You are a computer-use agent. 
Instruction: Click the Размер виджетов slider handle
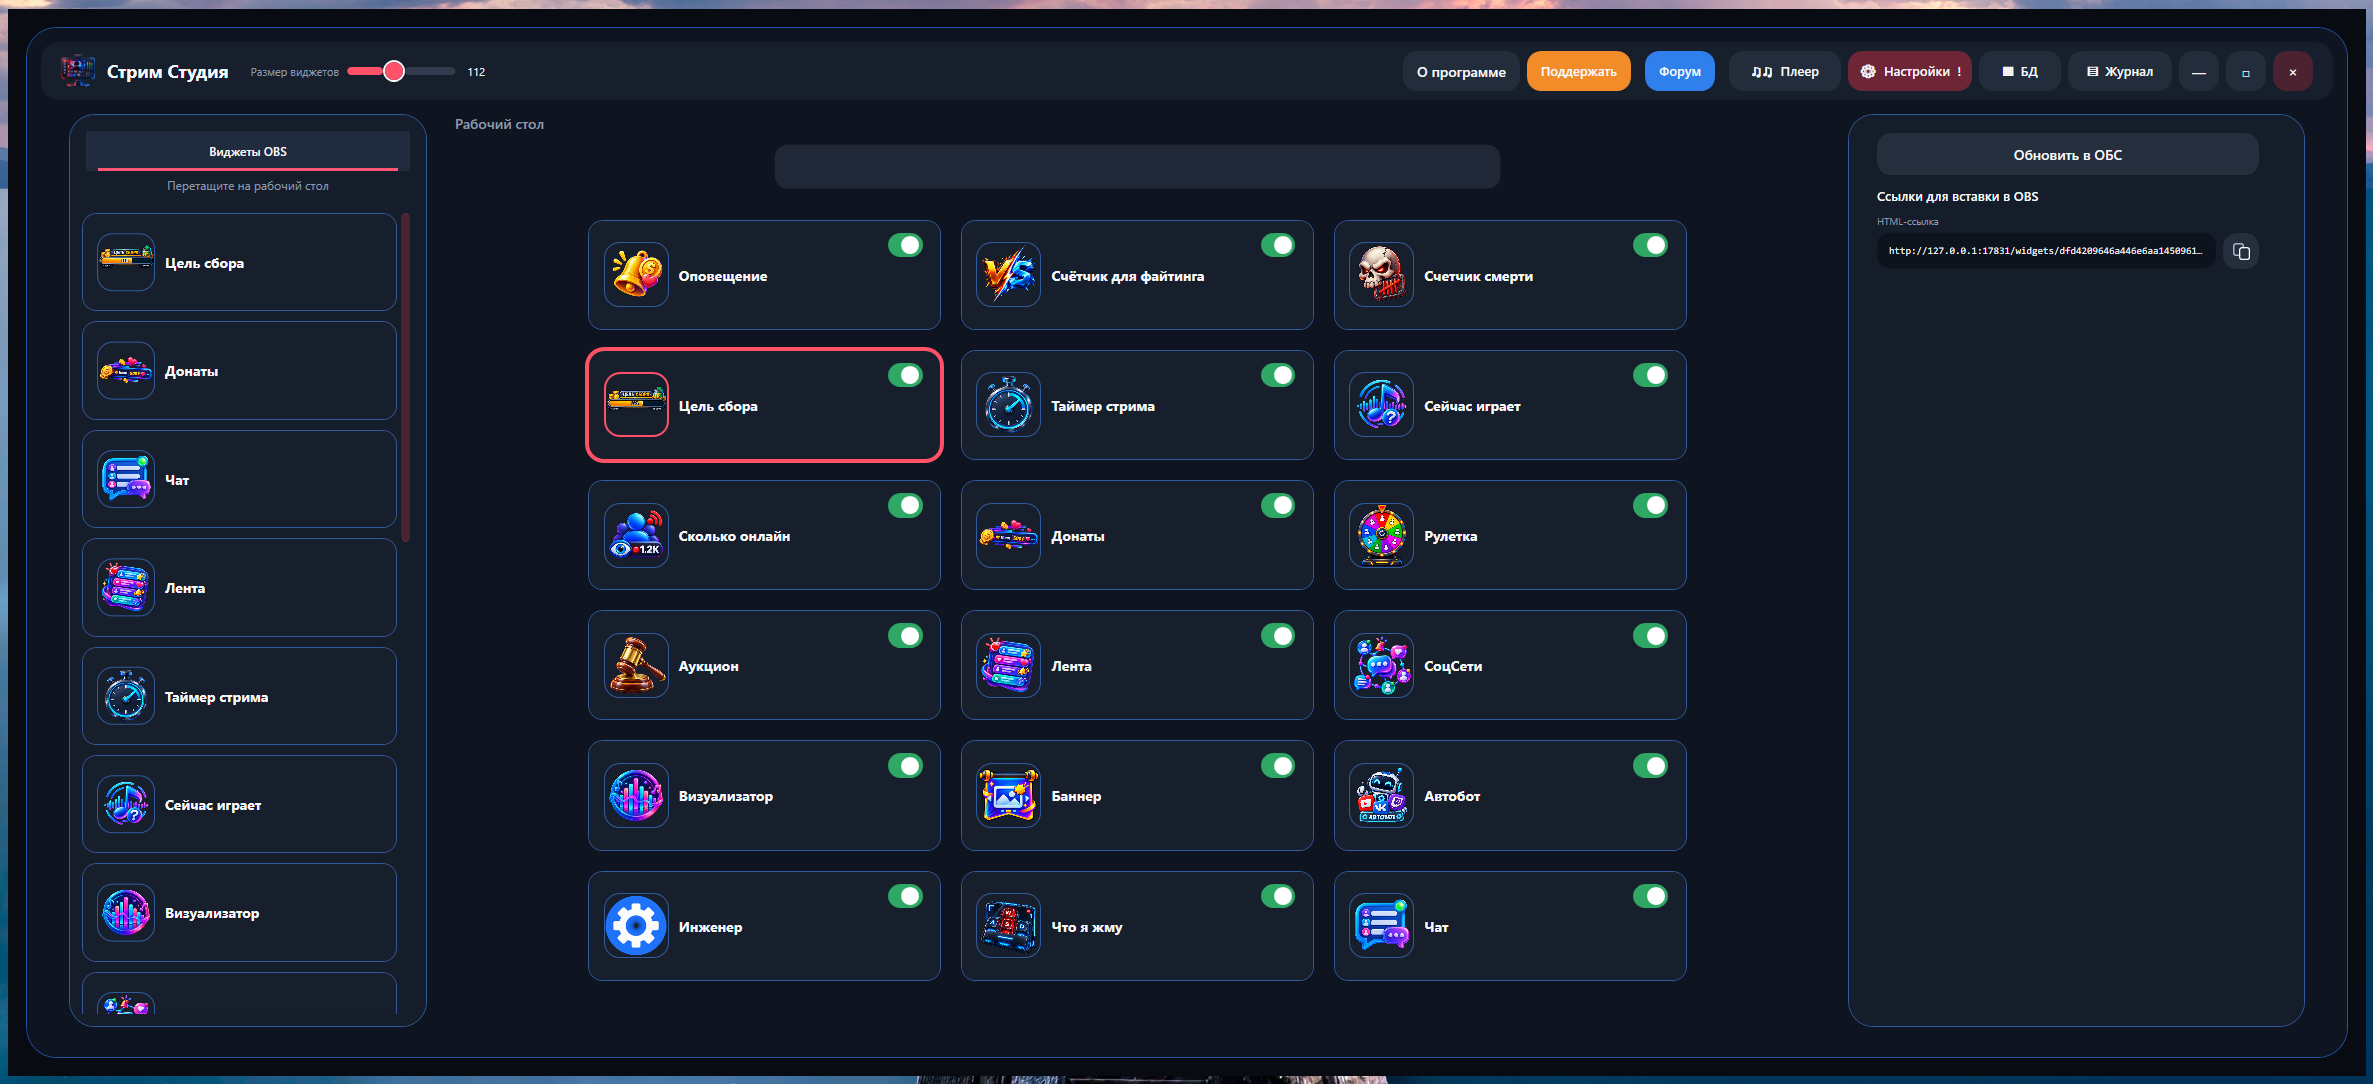click(394, 71)
